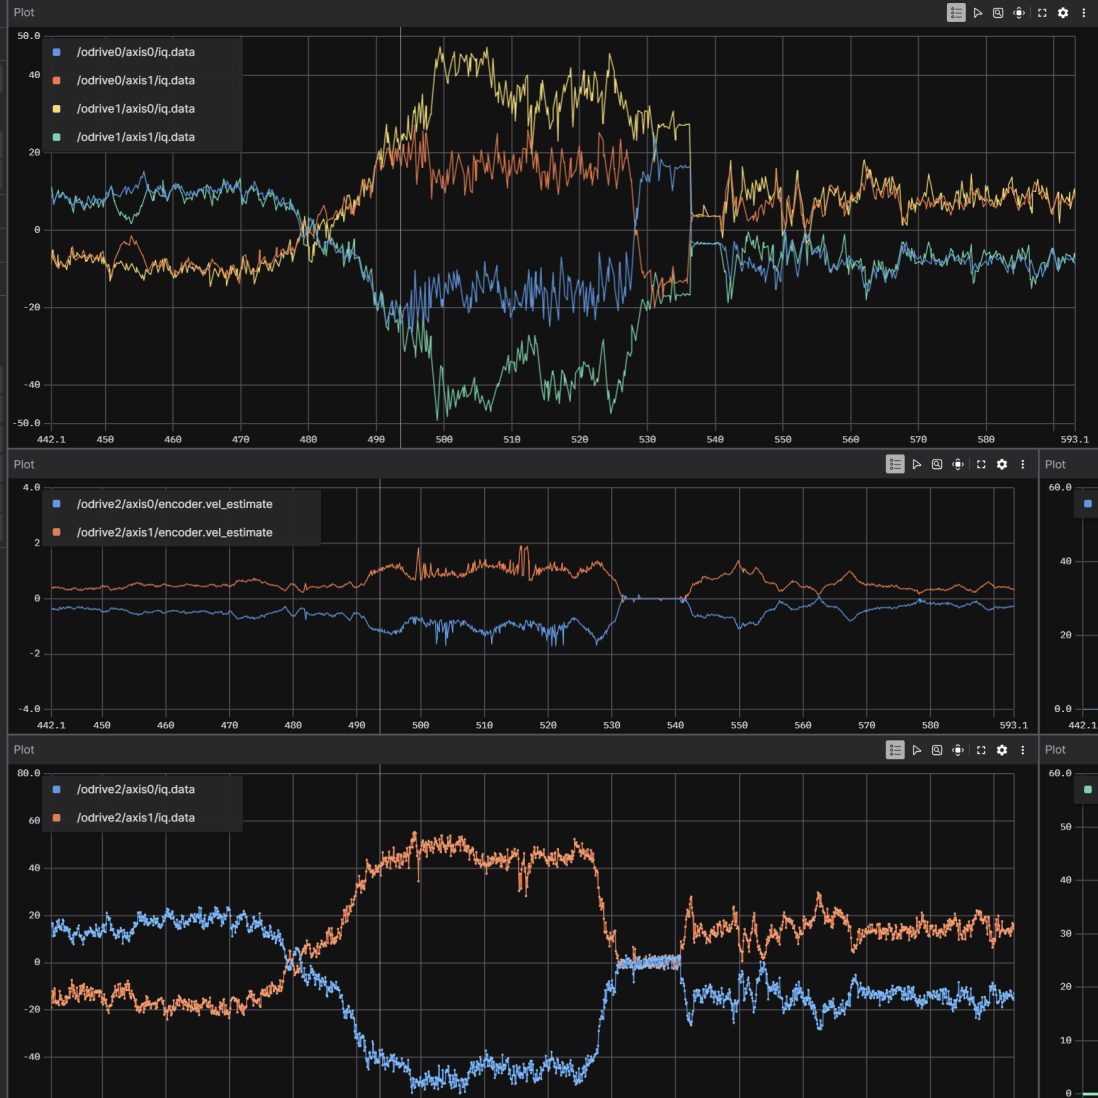Open three-dot menu of the odrive2 iq plot panel
1098x1098 pixels.
(x=1022, y=750)
